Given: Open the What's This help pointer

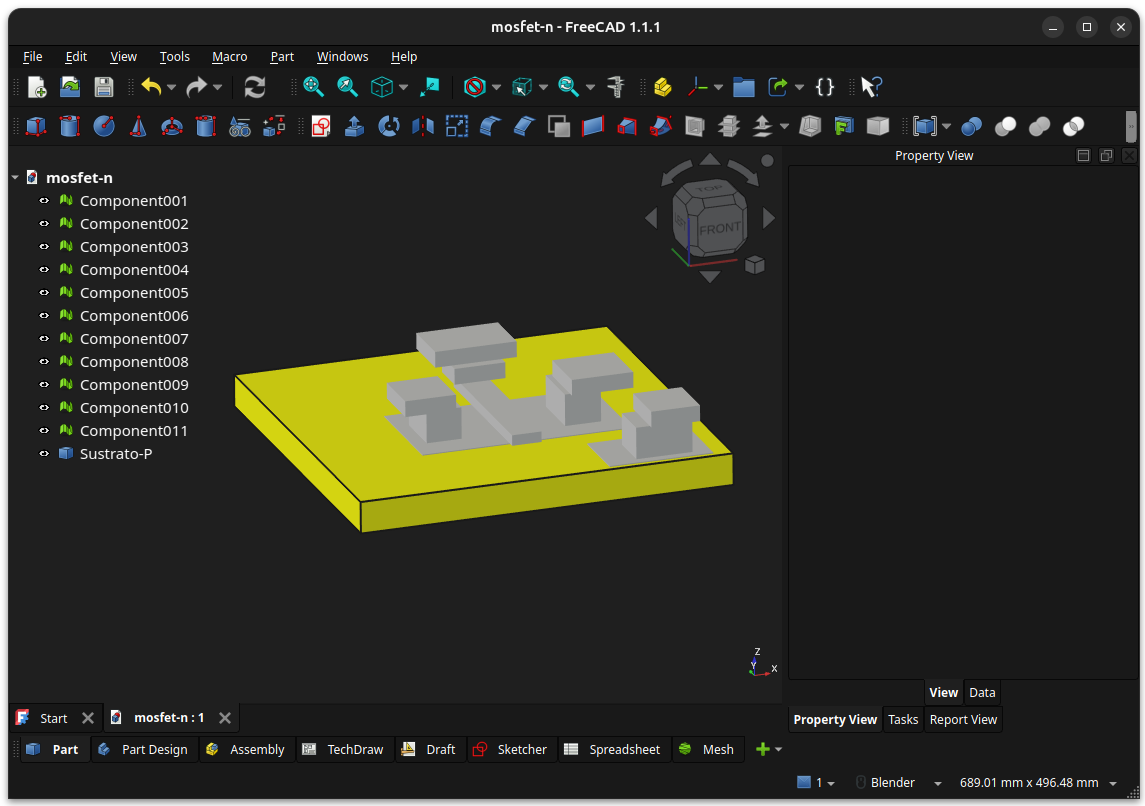Looking at the screenshot, I should (870, 87).
